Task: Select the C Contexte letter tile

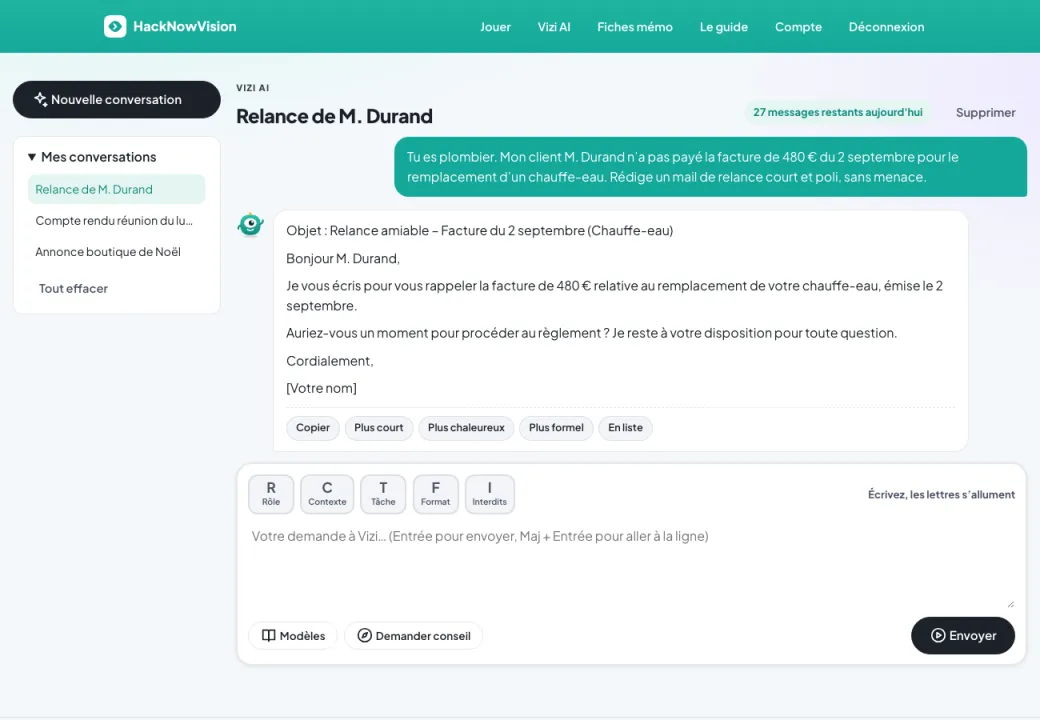Action: (327, 494)
